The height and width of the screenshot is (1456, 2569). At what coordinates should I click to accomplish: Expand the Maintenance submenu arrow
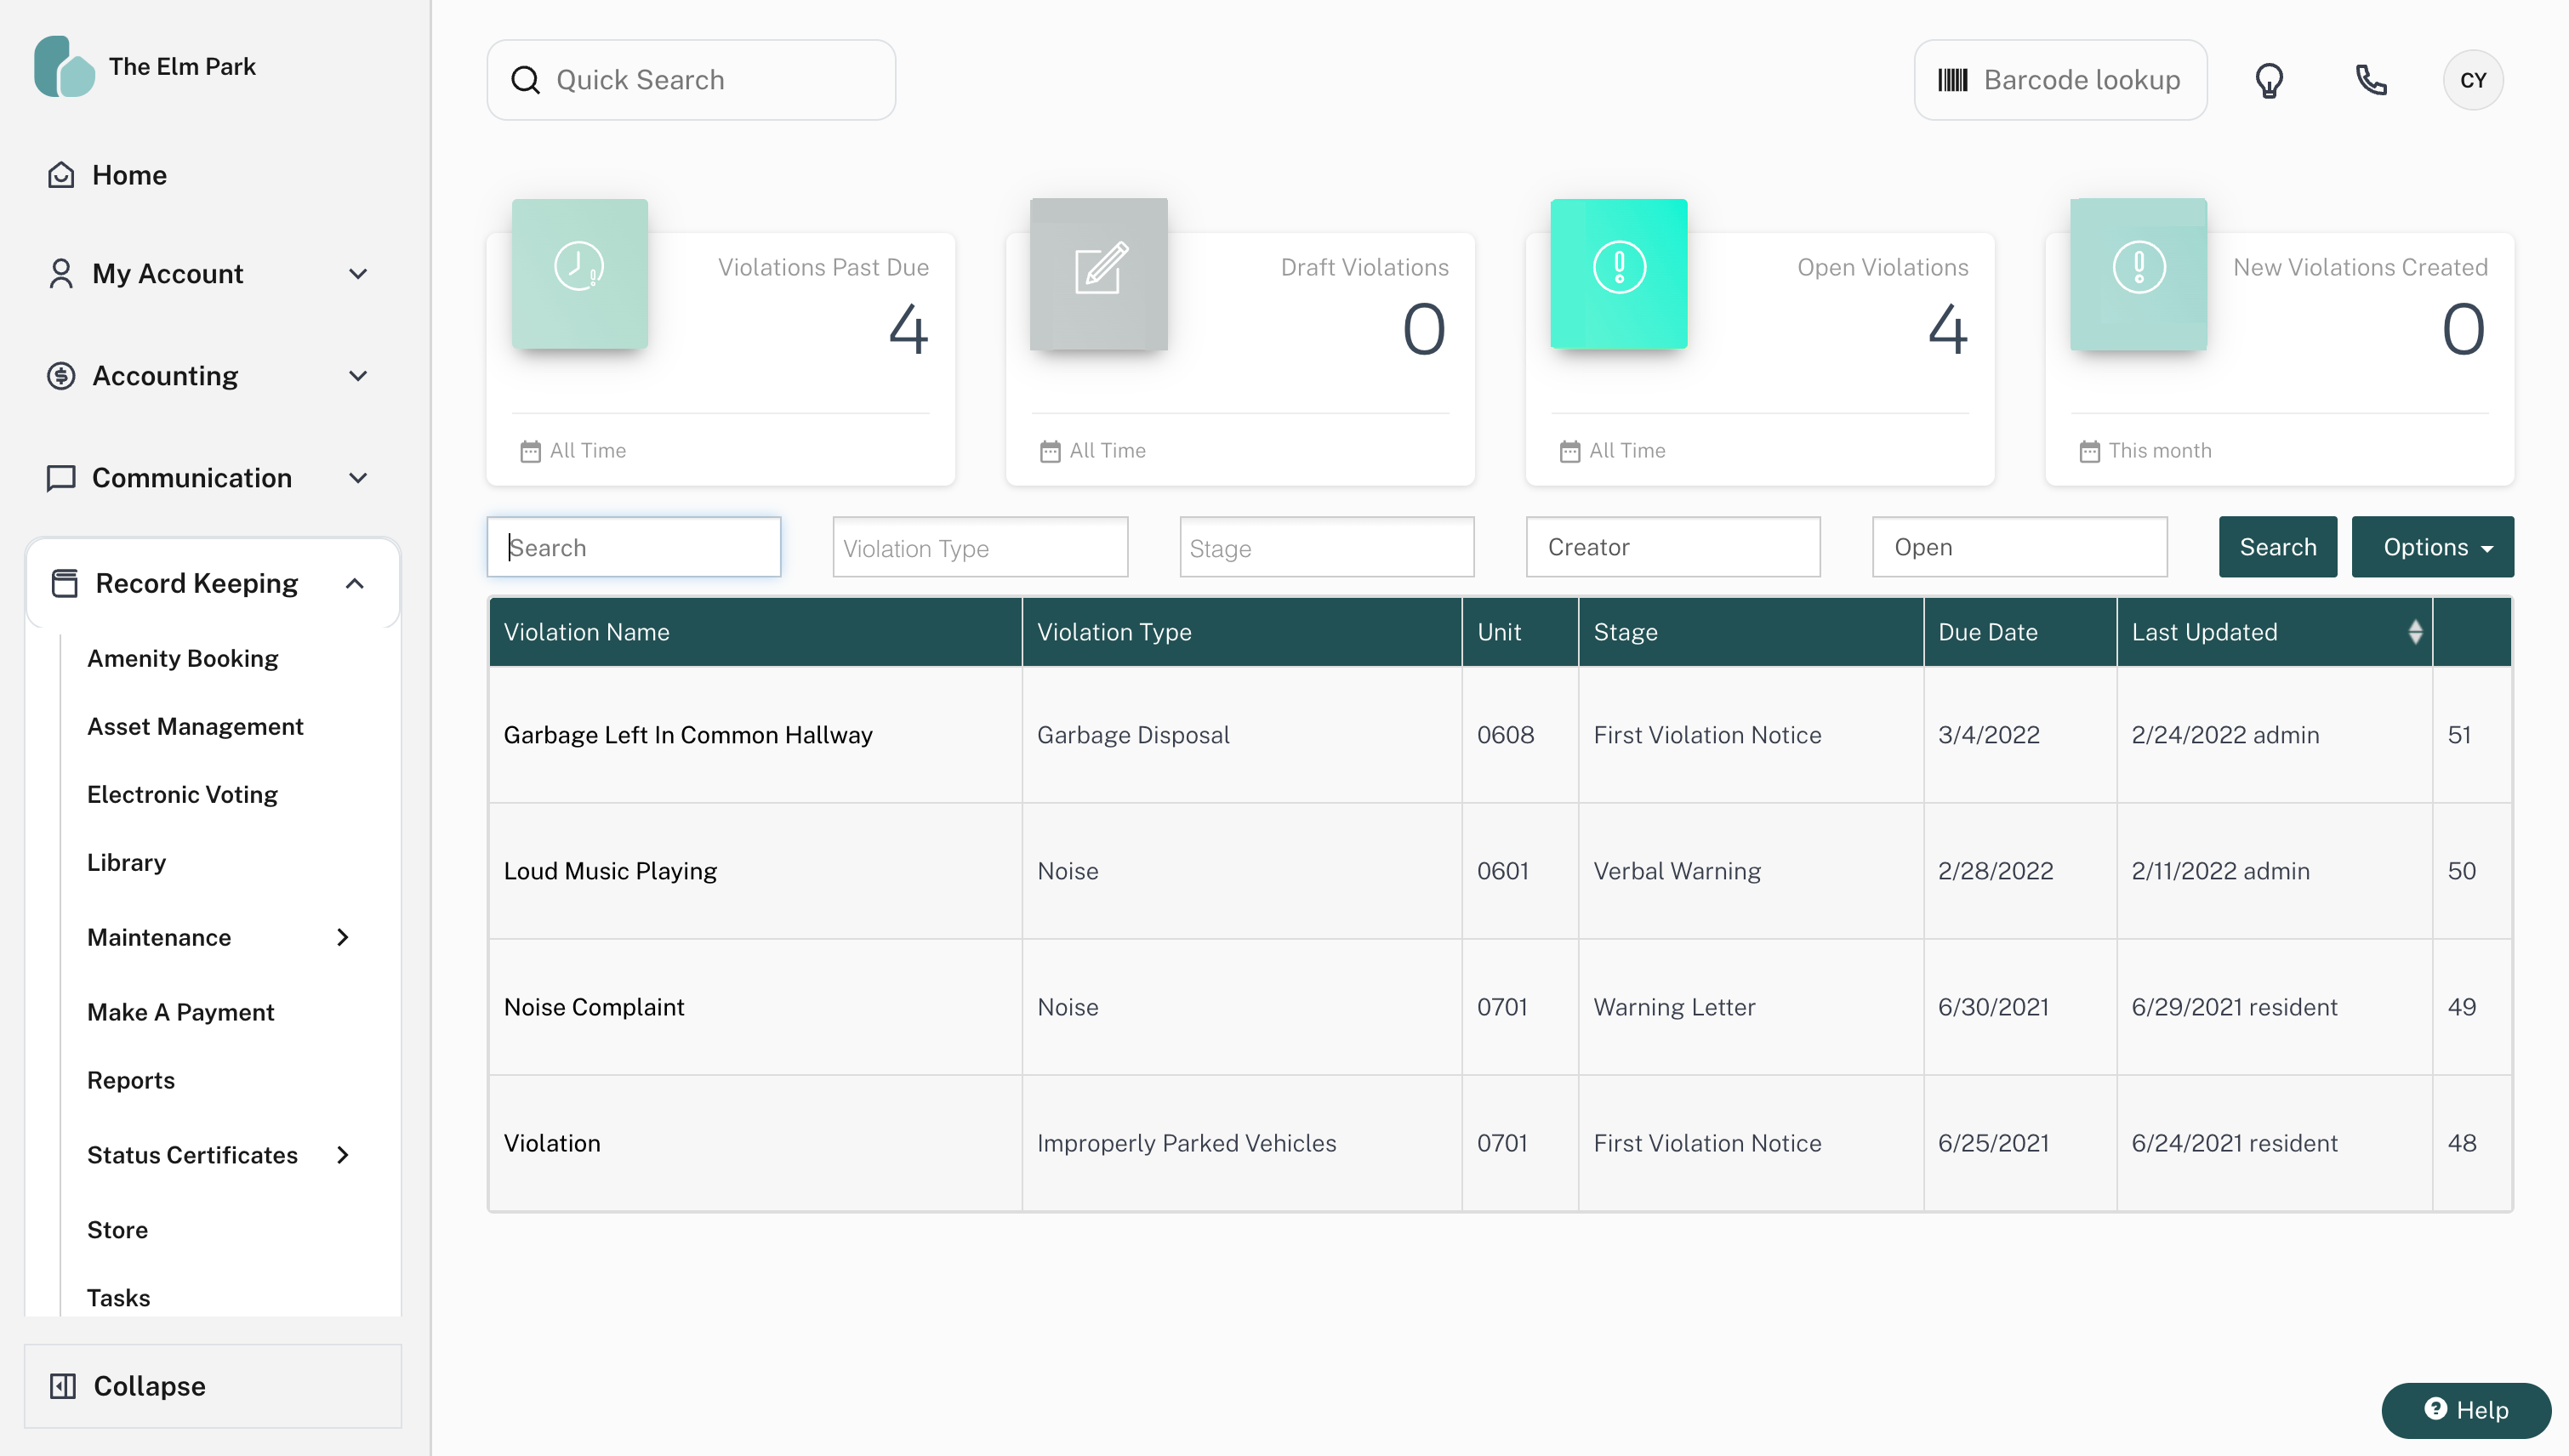(343, 937)
